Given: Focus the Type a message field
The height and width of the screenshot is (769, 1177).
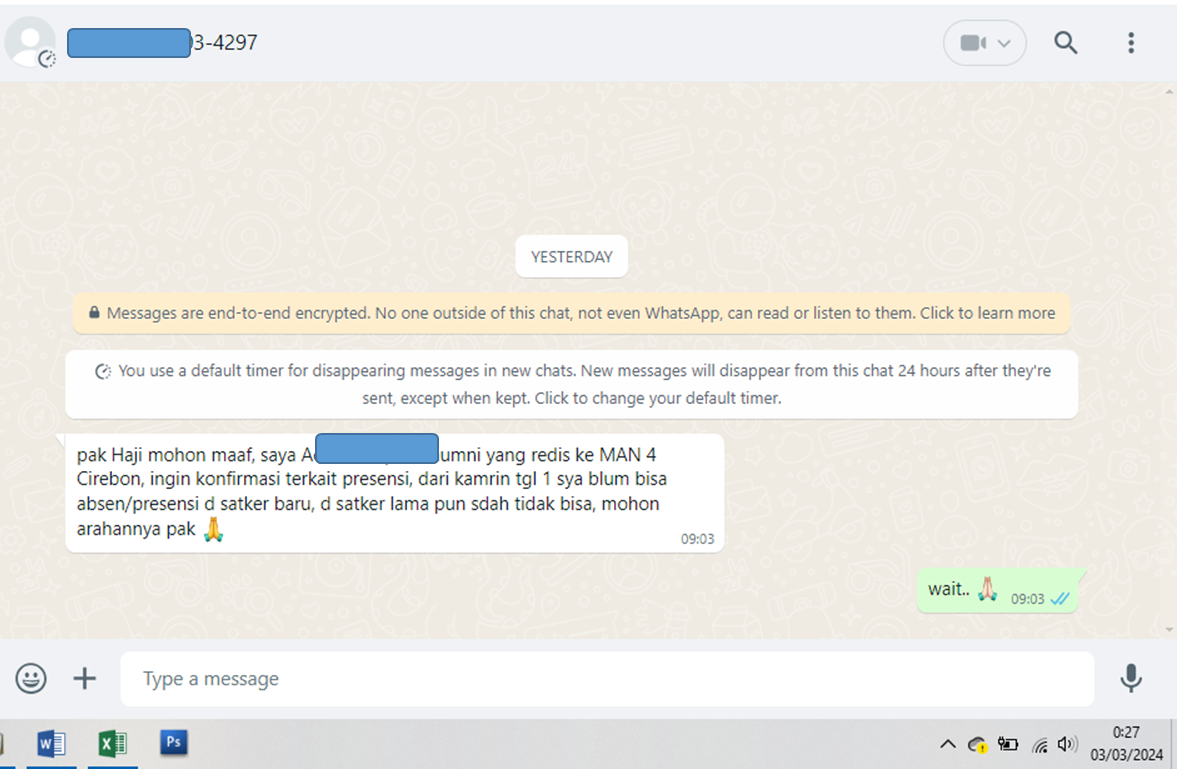Looking at the screenshot, I should [607, 679].
